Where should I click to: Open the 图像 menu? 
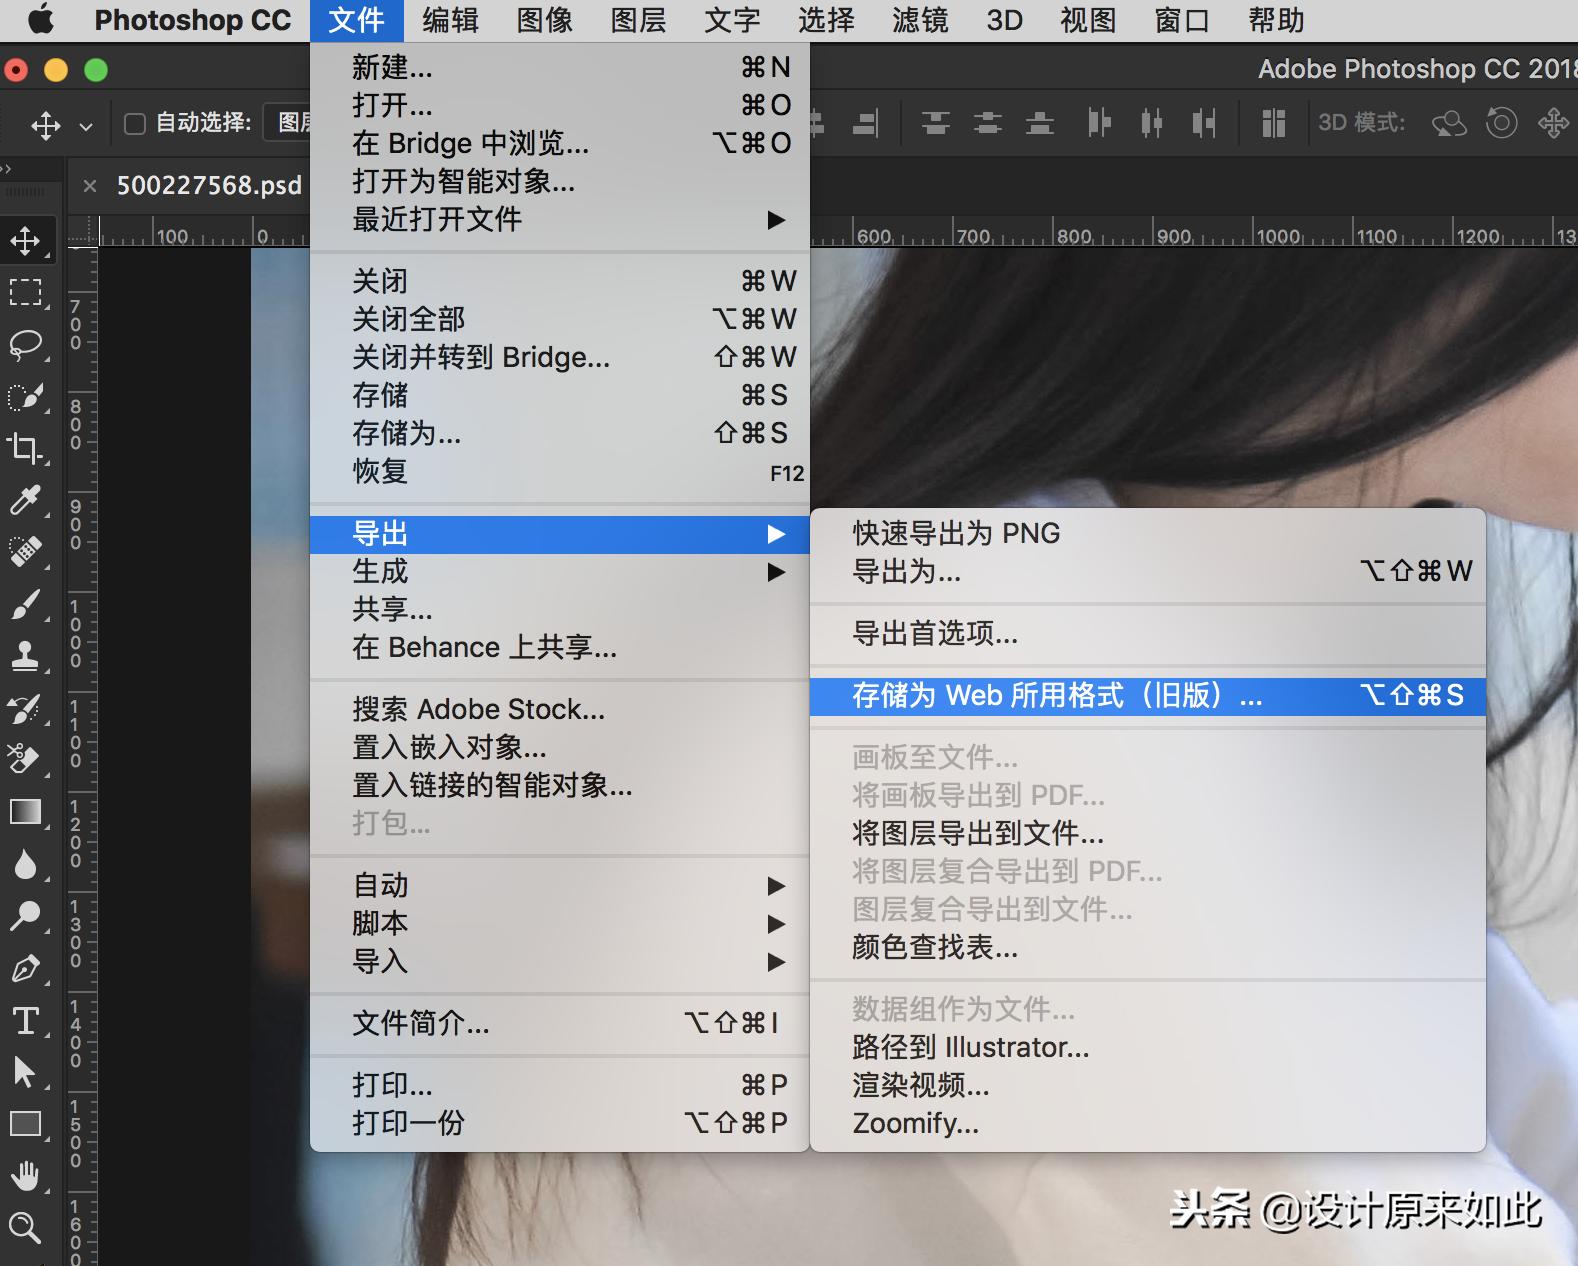(x=544, y=20)
